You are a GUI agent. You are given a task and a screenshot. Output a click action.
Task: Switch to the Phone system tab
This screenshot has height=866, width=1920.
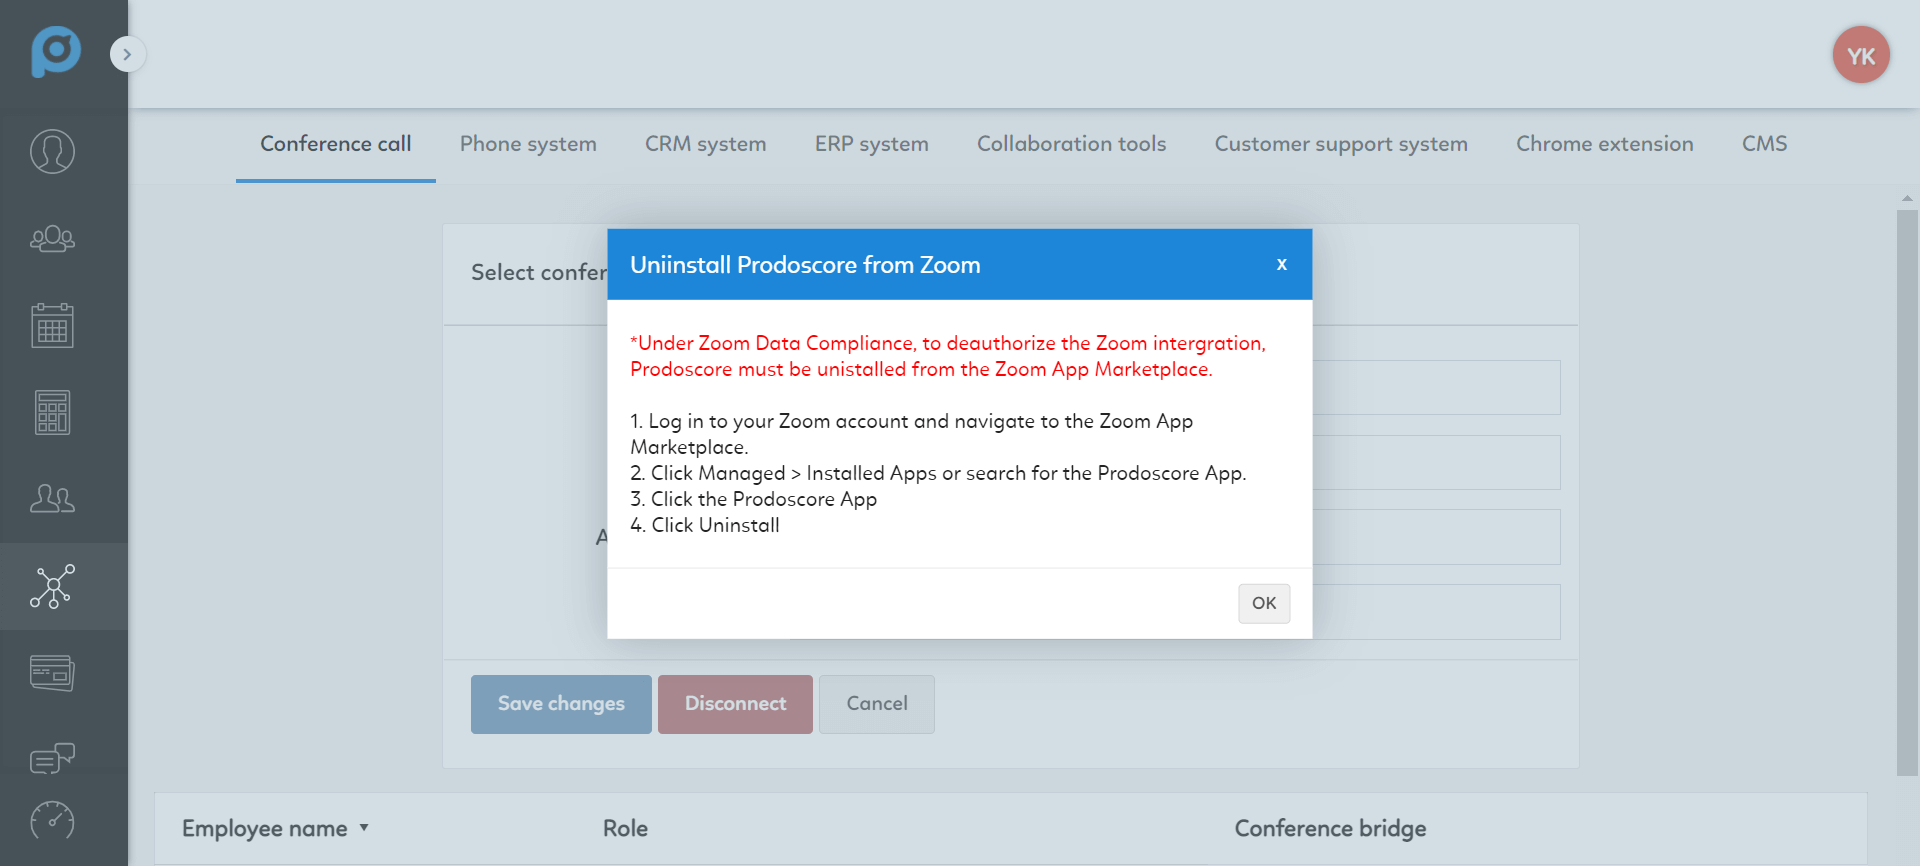point(528,144)
